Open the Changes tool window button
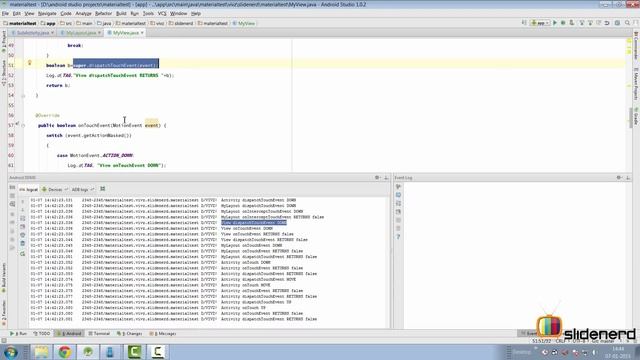This screenshot has height=360, width=640. point(129,333)
